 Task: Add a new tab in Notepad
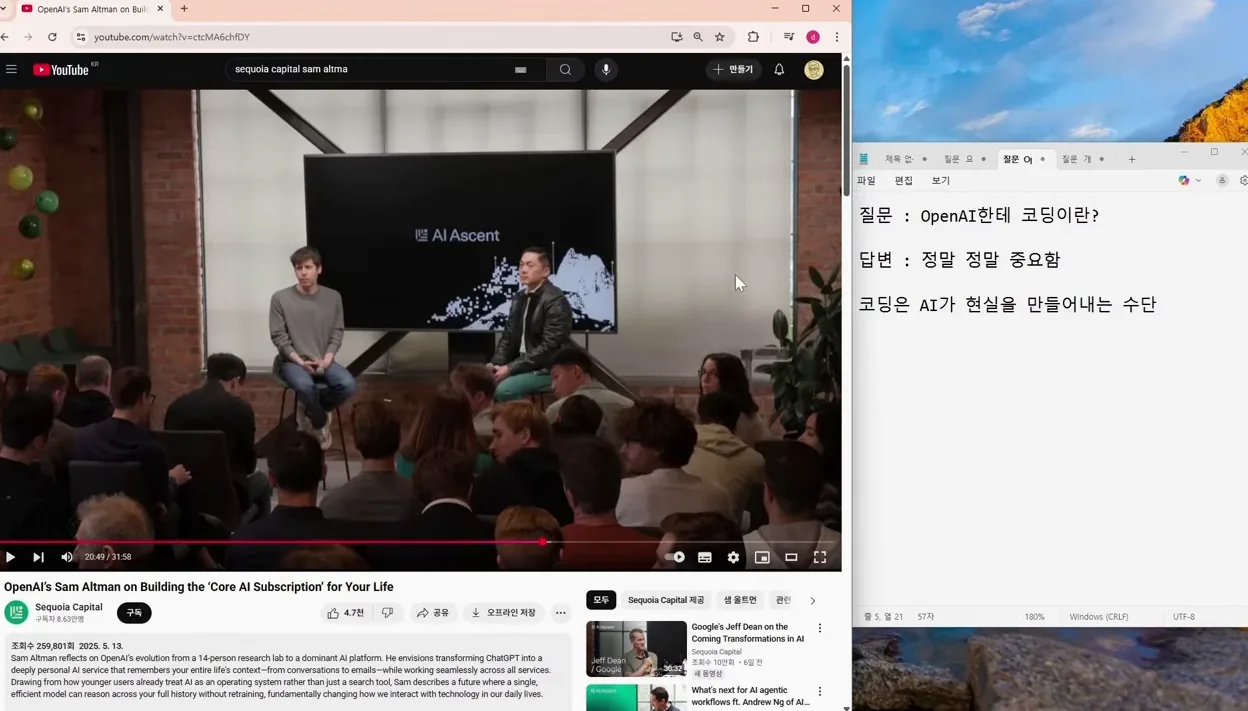pyautogui.click(x=1132, y=159)
